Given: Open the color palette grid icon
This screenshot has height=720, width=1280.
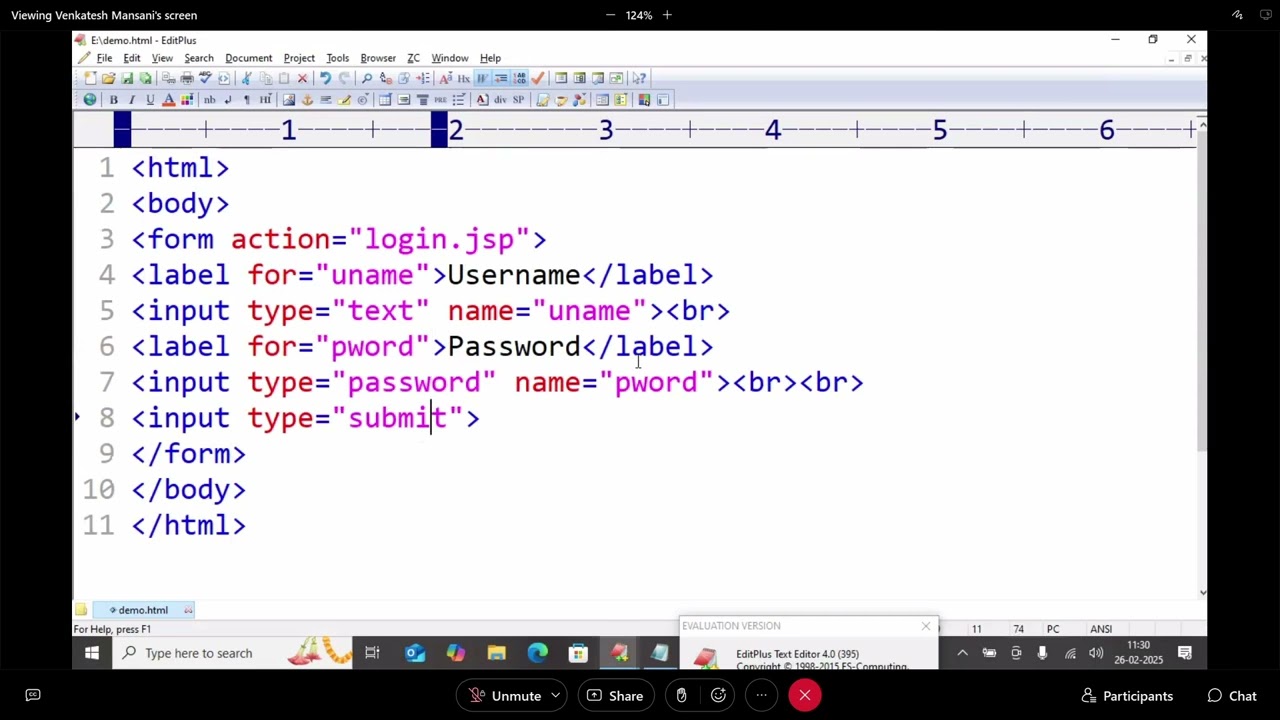Looking at the screenshot, I should pos(187,100).
